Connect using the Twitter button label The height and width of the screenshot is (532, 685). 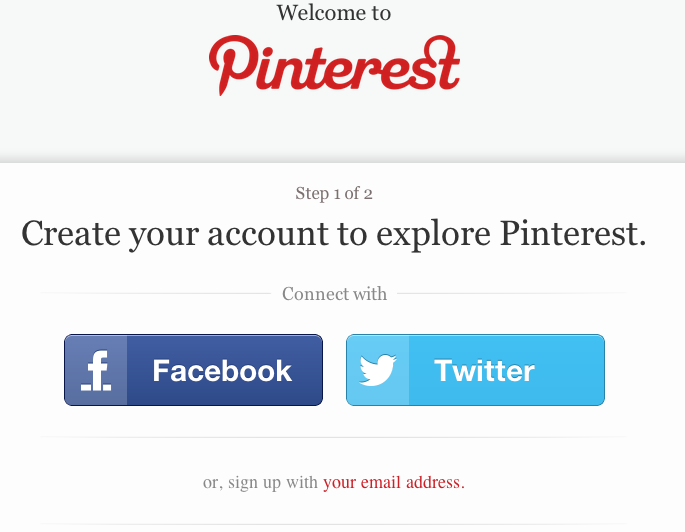484,371
